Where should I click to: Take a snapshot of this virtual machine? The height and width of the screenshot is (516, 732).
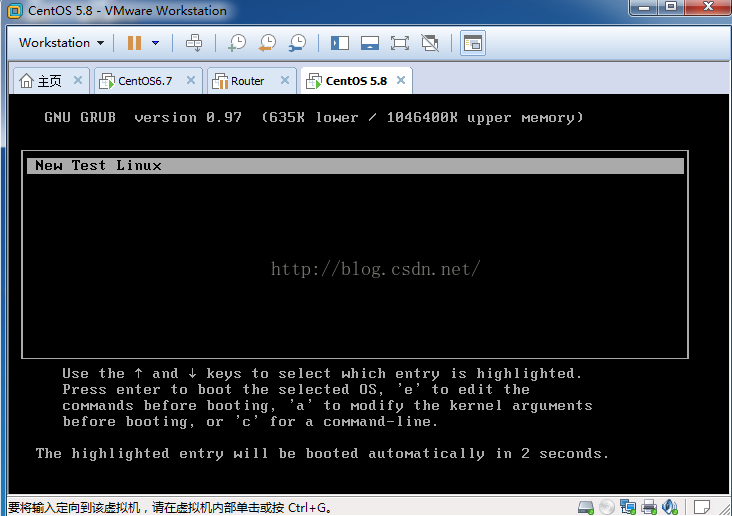tap(237, 43)
